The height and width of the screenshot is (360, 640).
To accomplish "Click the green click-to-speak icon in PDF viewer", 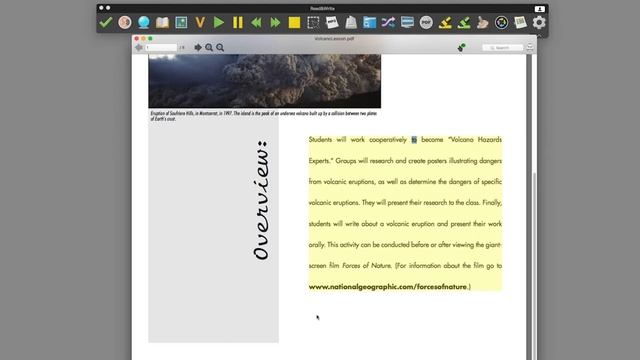I will pos(462,48).
